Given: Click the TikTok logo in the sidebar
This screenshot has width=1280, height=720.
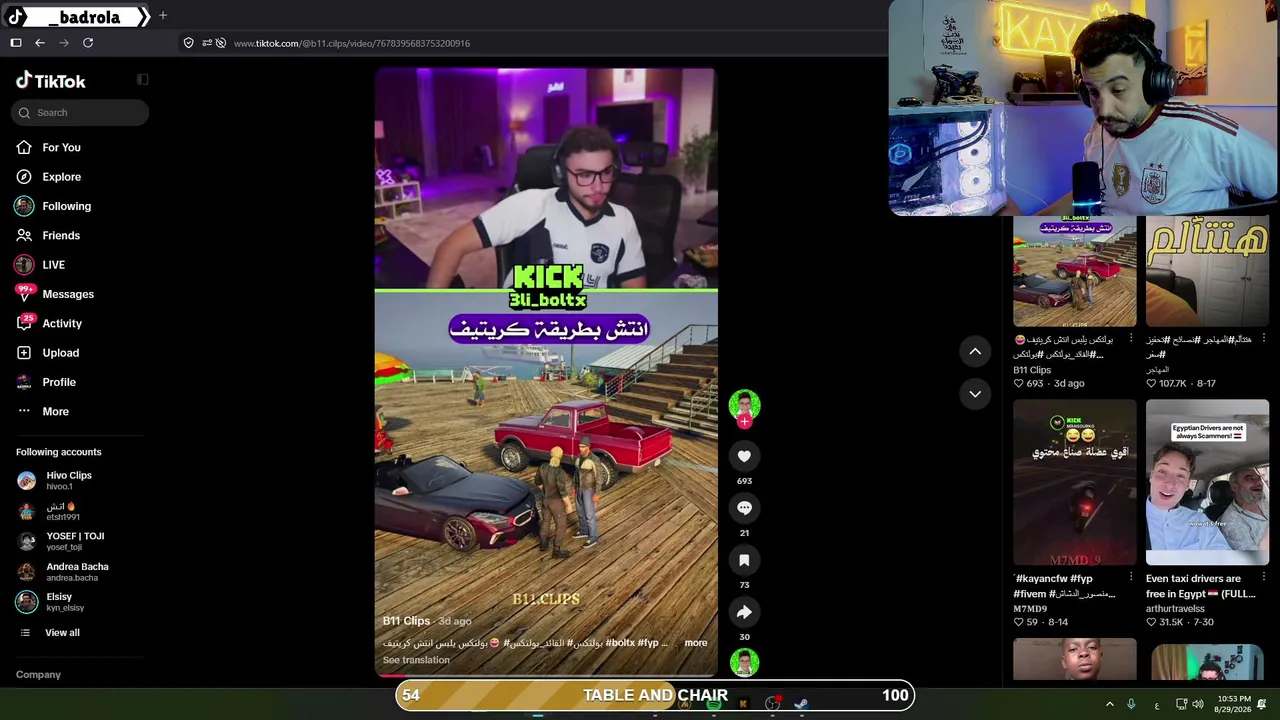Looking at the screenshot, I should [x=51, y=81].
